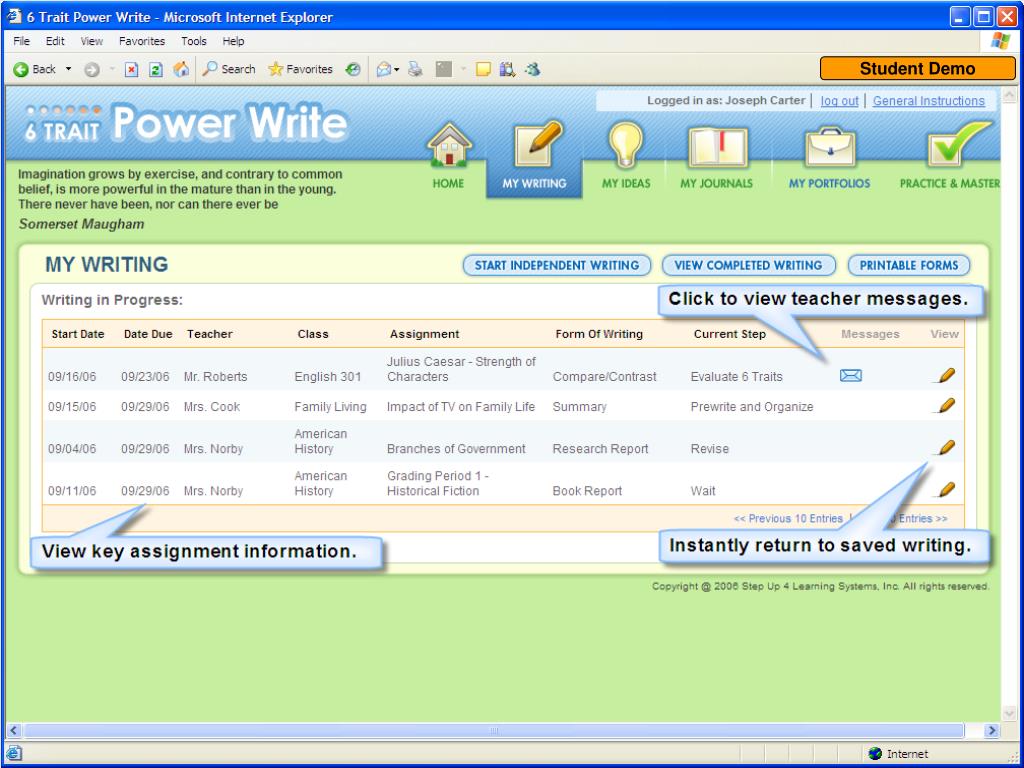Open Historical Fiction pencil icon
1024x768 pixels.
(x=946, y=490)
